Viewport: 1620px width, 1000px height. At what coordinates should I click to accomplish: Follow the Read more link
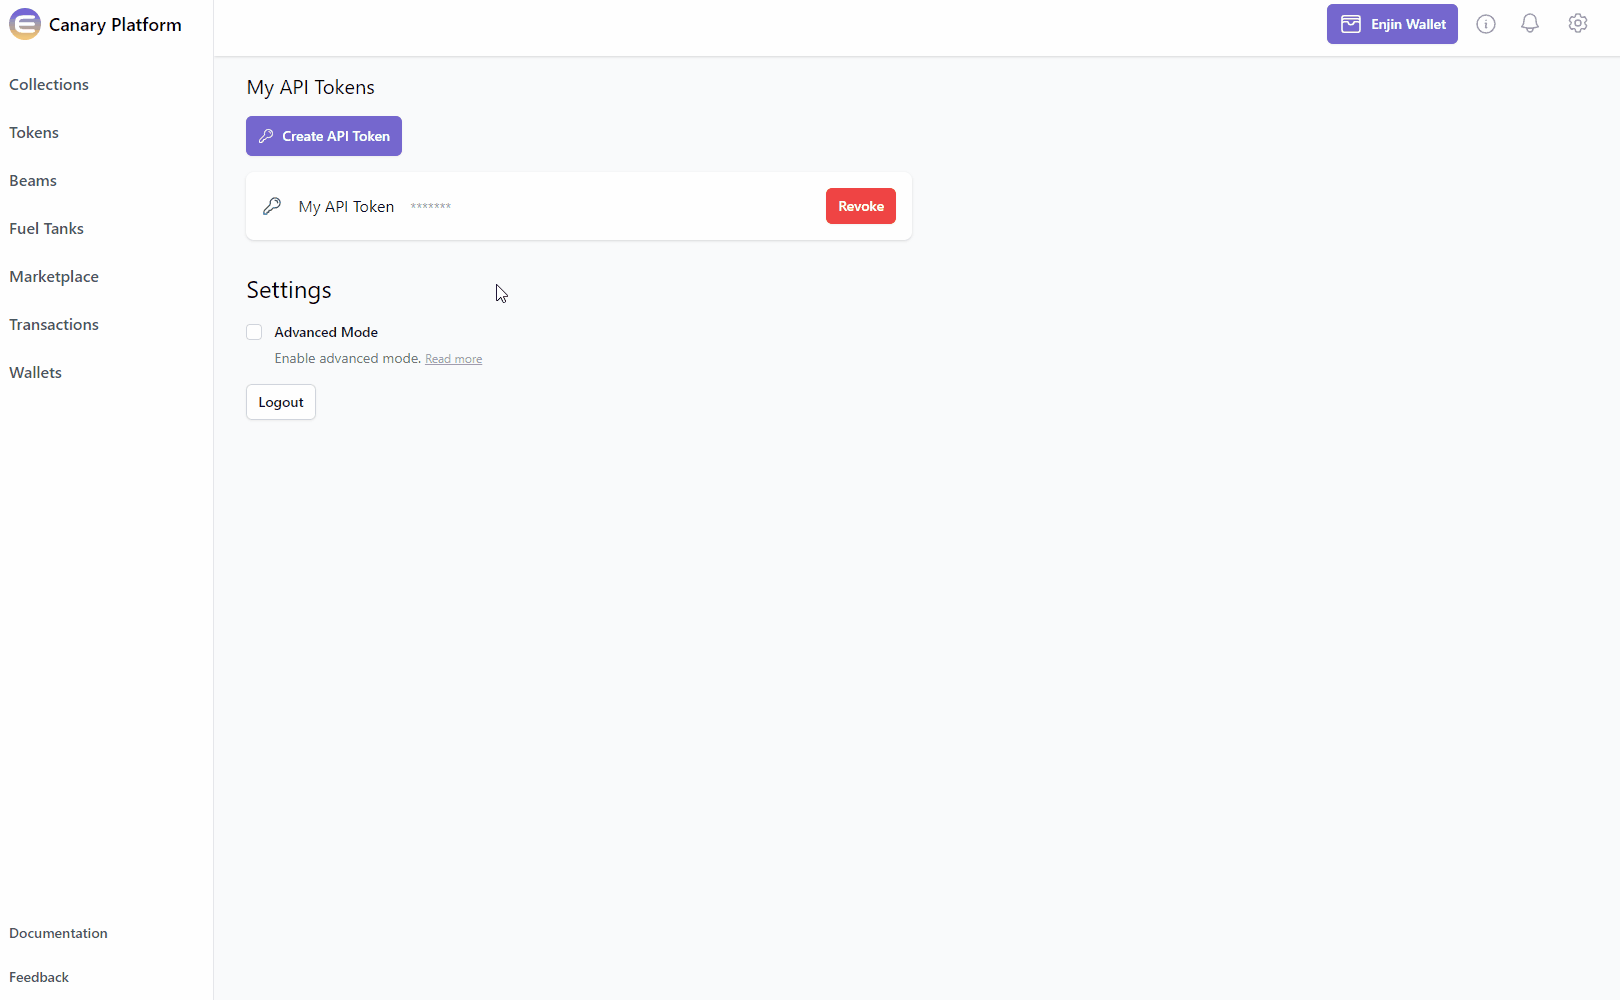pyautogui.click(x=453, y=359)
